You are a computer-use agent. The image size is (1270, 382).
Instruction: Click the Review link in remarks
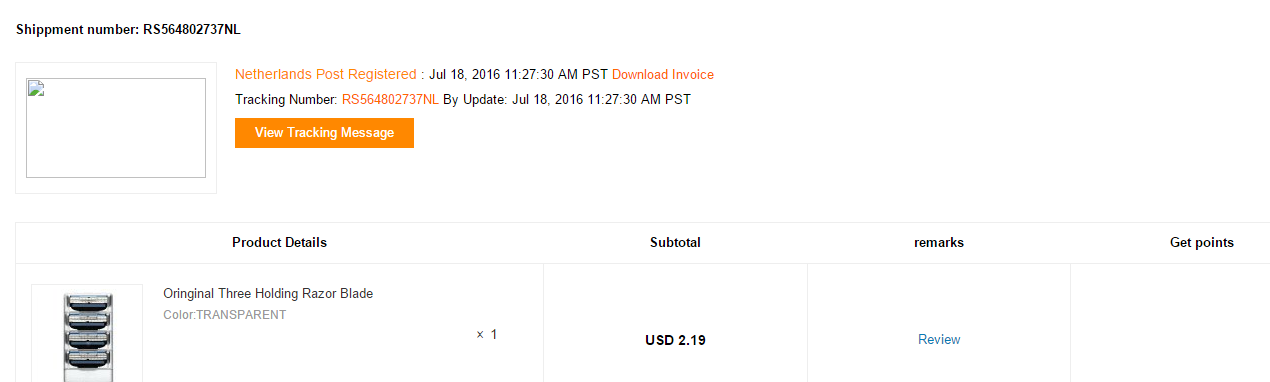pos(939,340)
